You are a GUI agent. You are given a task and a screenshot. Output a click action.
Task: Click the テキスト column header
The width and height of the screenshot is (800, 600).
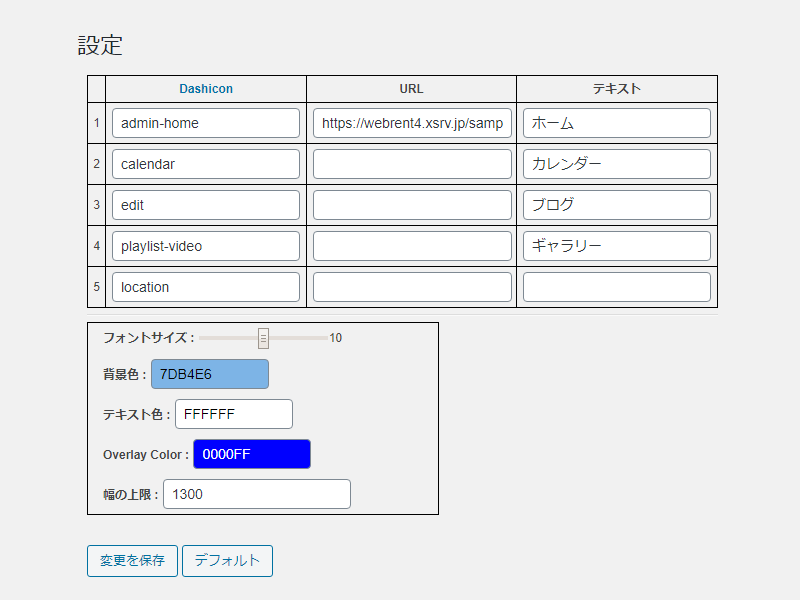point(617,89)
